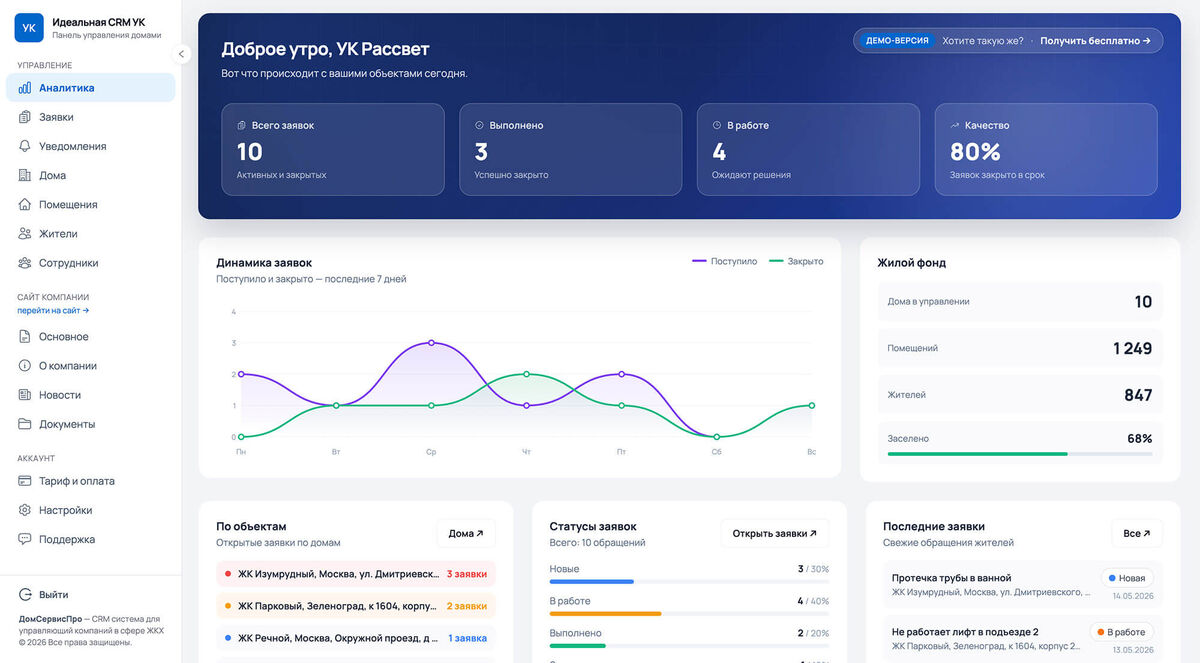Image resolution: width=1200 pixels, height=663 pixels.
Task: Click the Сотрудники team icon
Action: (x=25, y=263)
